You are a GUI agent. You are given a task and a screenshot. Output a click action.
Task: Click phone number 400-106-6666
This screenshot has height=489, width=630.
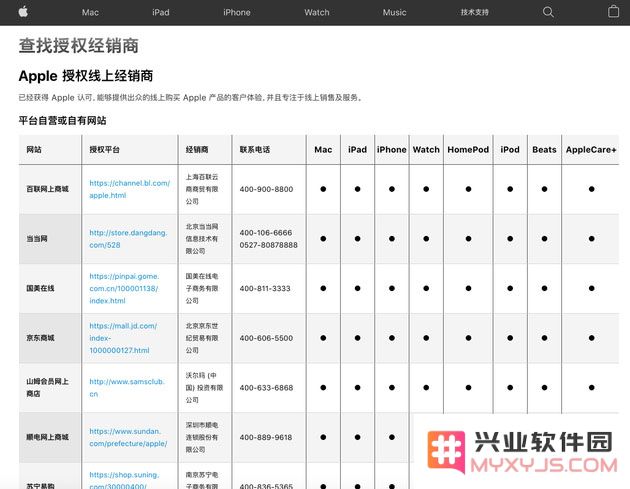[x=266, y=233]
